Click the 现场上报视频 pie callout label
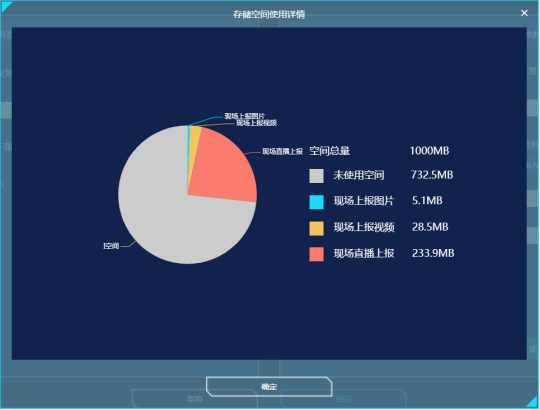This screenshot has width=540, height=410. coord(256,123)
